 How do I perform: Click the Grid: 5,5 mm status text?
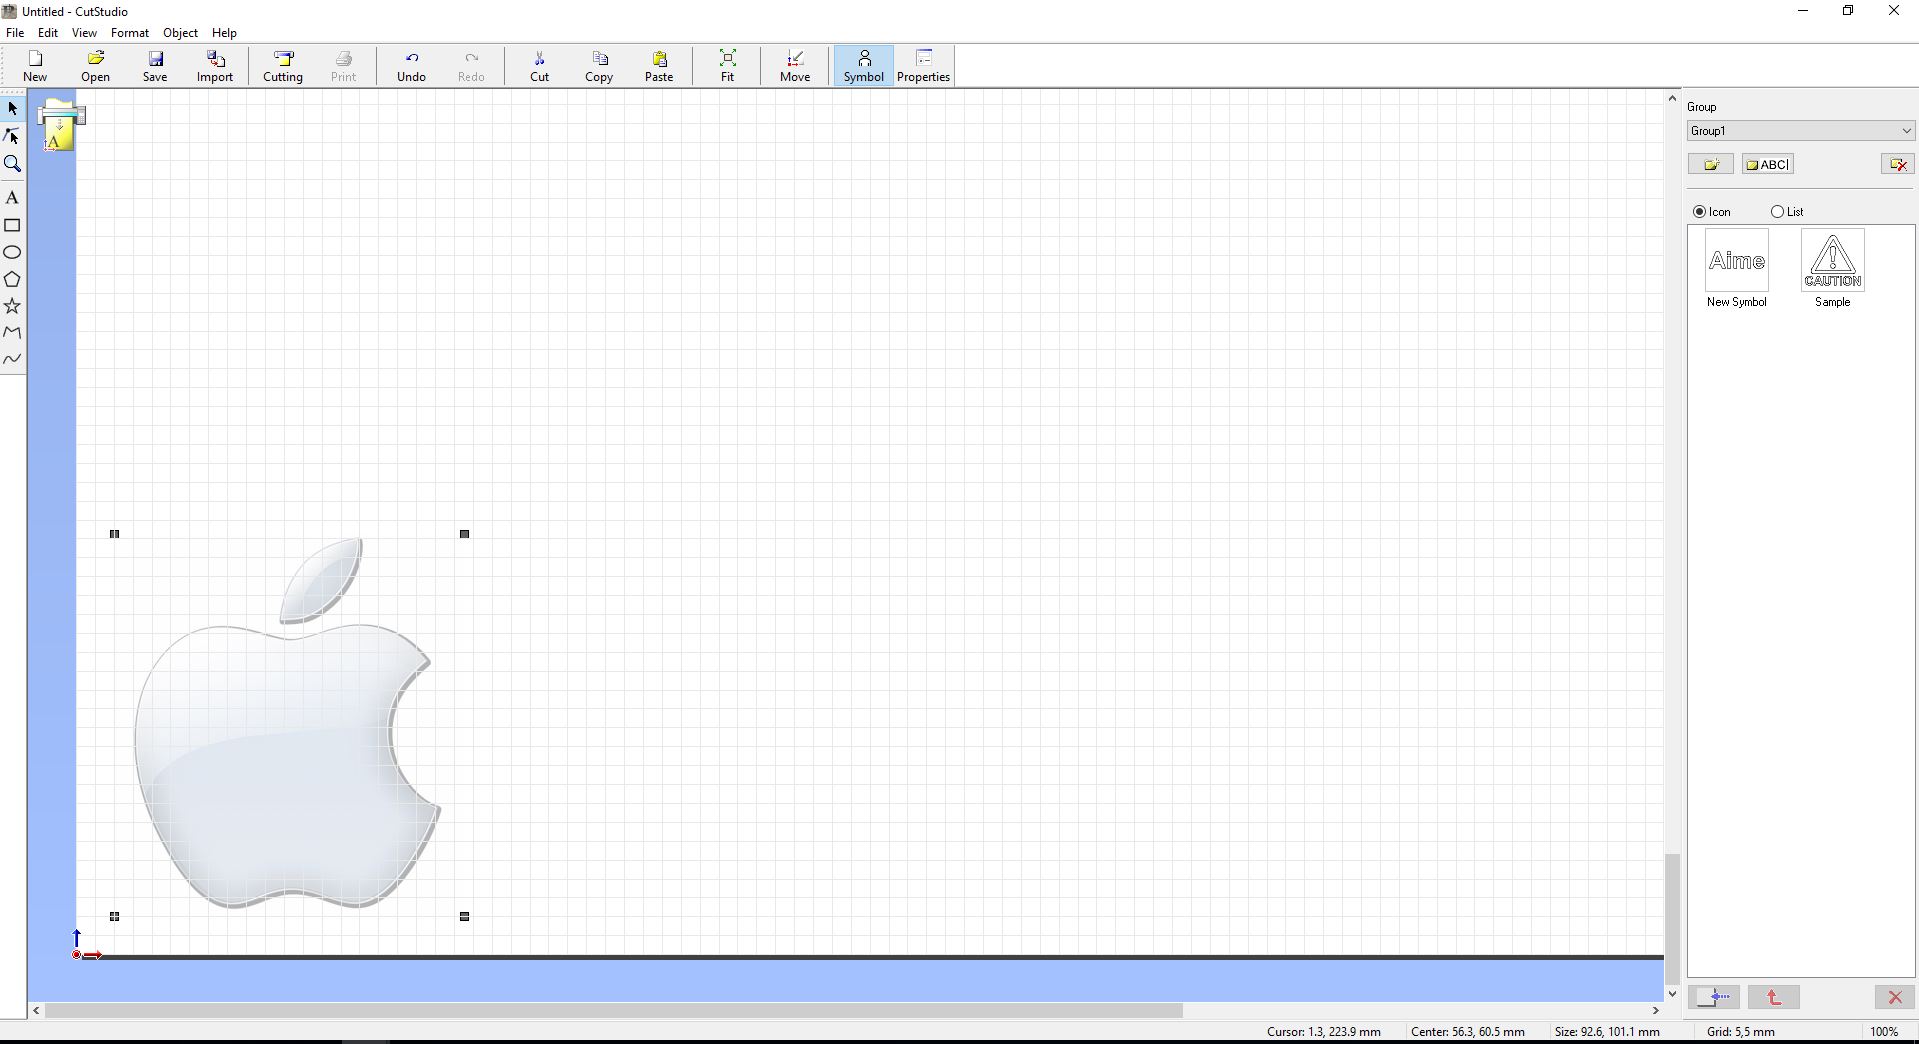(1741, 1032)
